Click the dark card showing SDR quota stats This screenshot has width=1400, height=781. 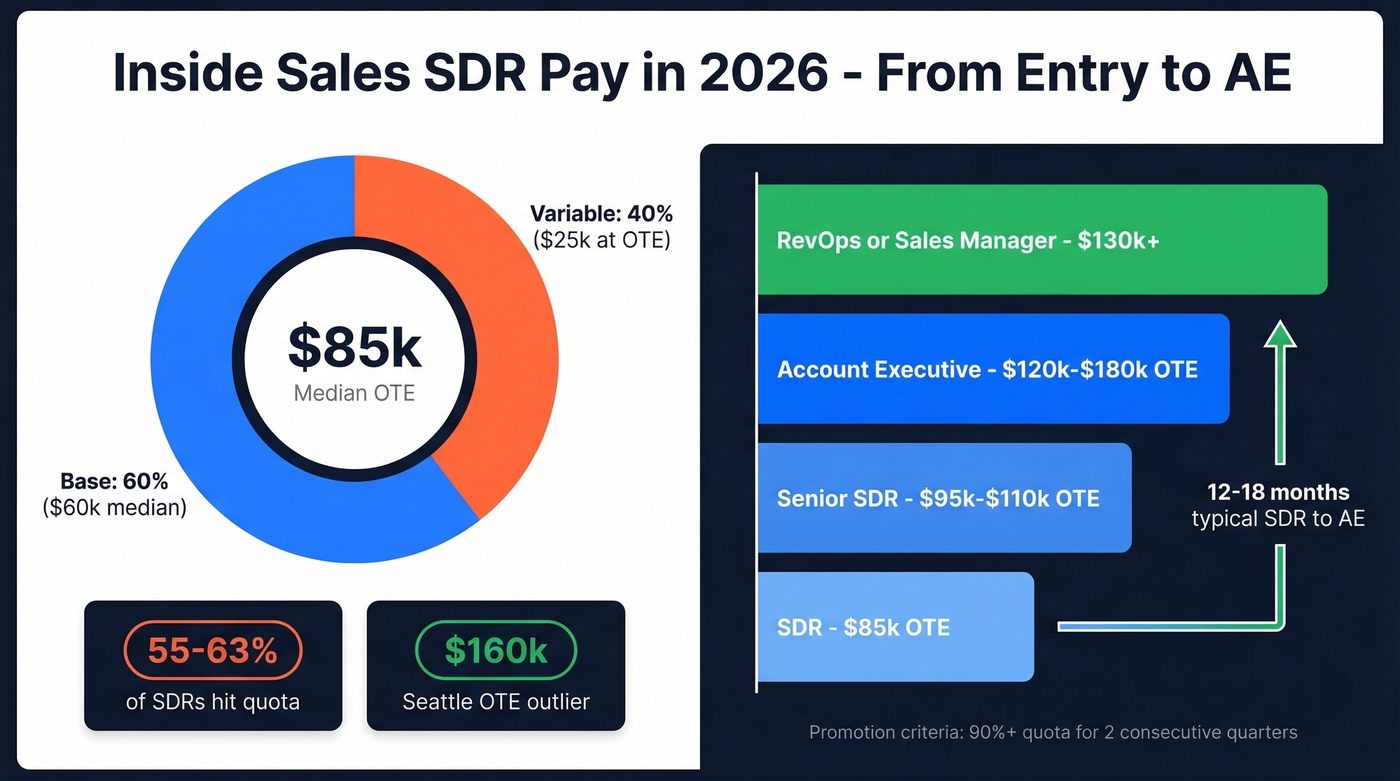pyautogui.click(x=212, y=666)
